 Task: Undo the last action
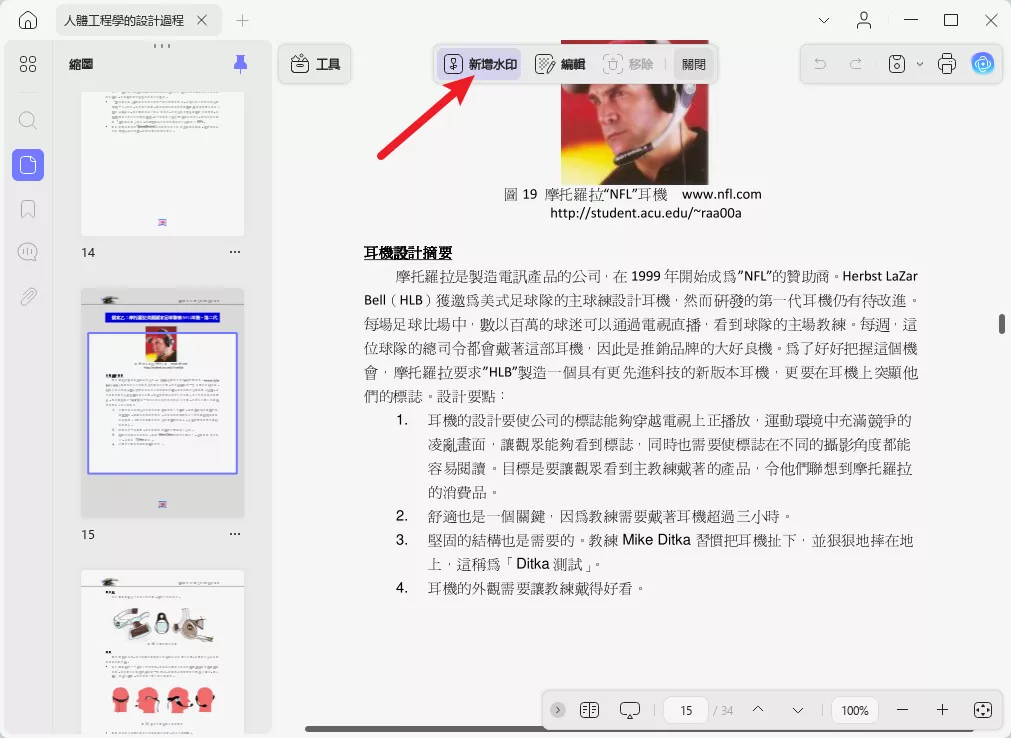(x=820, y=64)
